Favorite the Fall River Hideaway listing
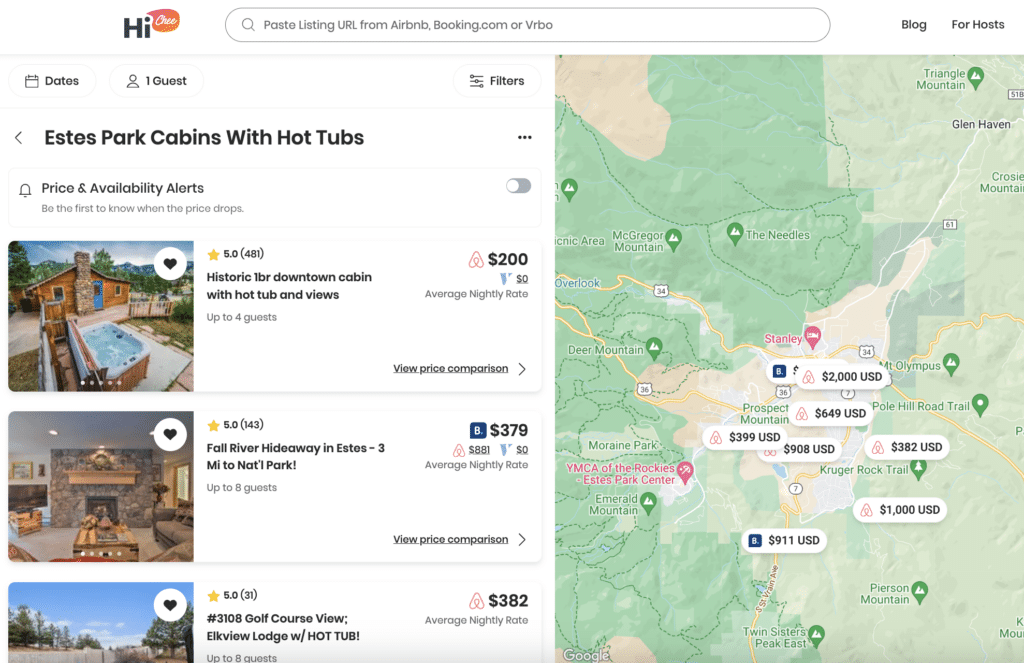1024x663 pixels. (x=170, y=434)
